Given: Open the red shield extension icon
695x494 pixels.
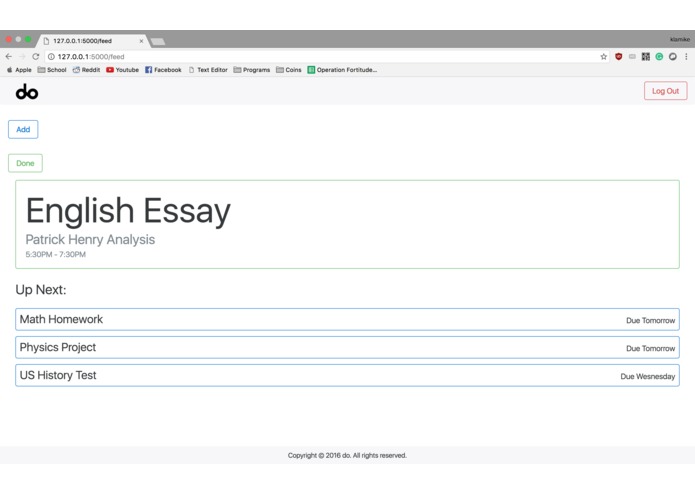Looking at the screenshot, I should tap(619, 56).
